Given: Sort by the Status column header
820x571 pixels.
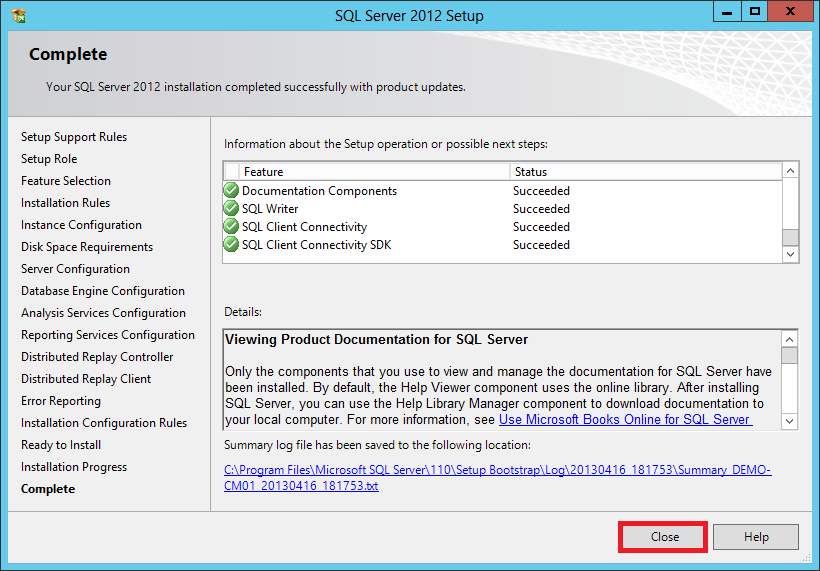Looking at the screenshot, I should point(645,172).
